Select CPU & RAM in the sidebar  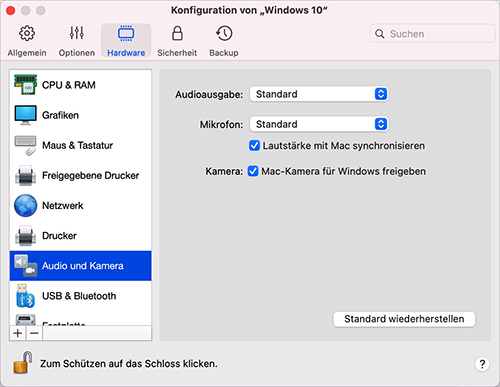(80, 85)
